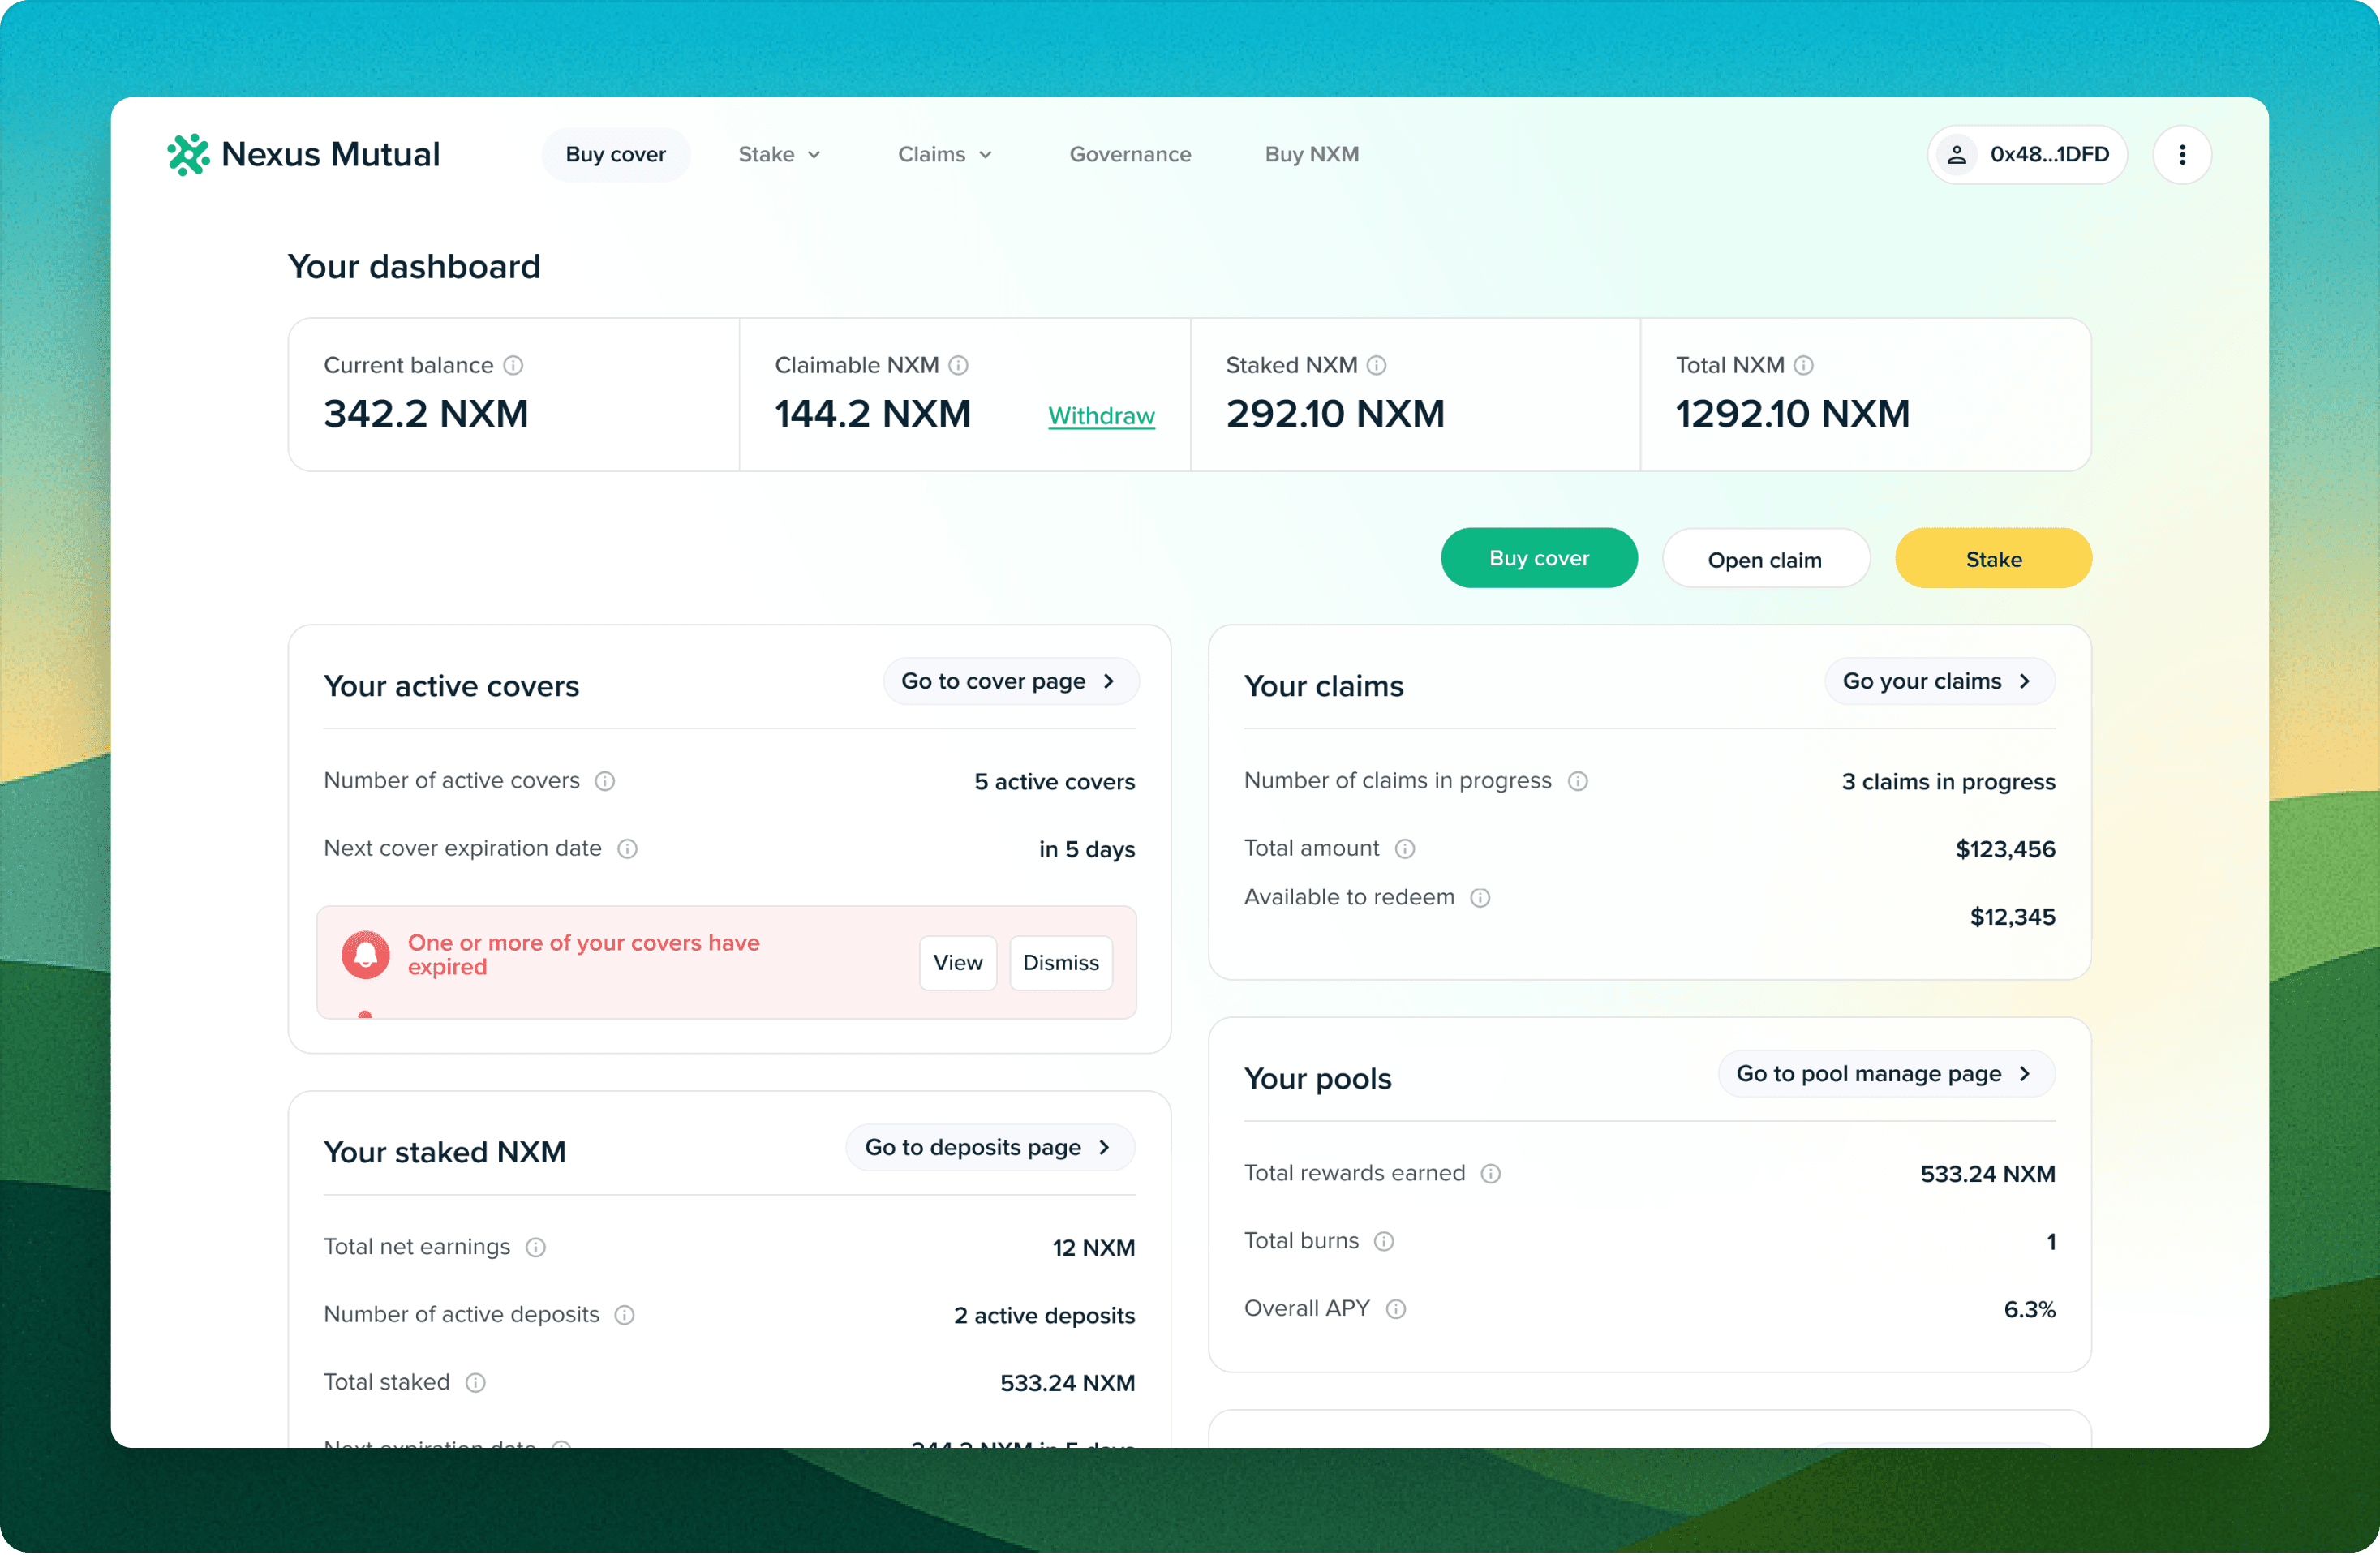
Task: Open the 0x48...1DFD wallet account menu
Action: click(2026, 155)
